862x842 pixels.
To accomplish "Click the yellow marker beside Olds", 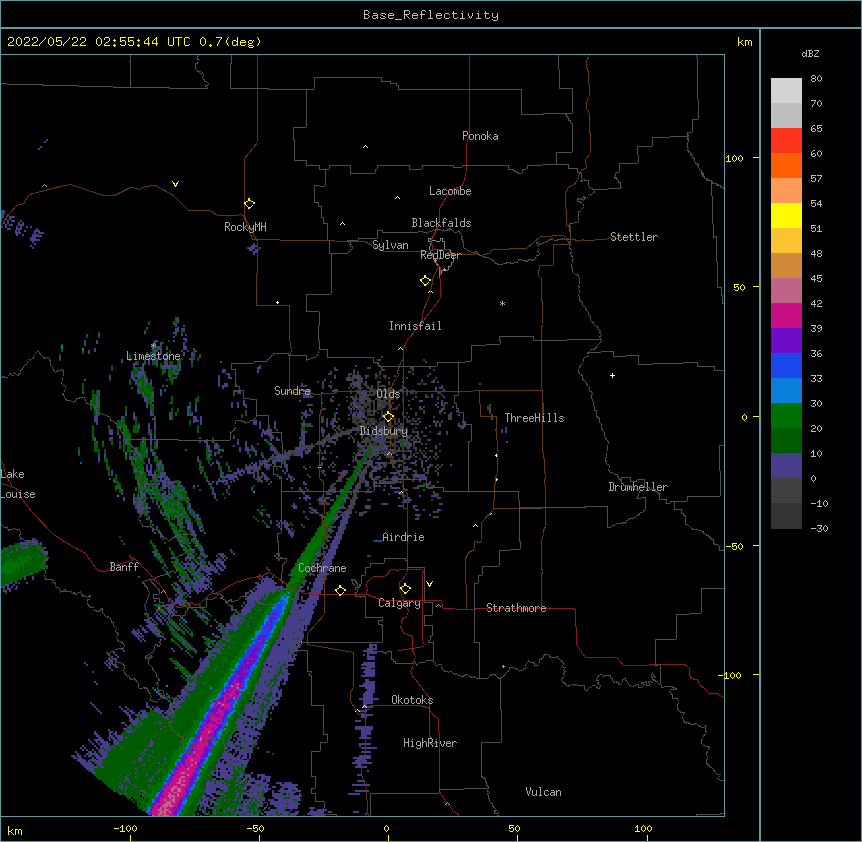I will click(x=388, y=417).
